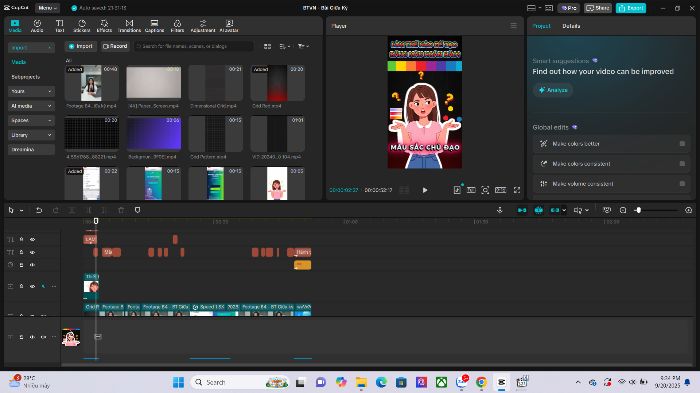Screen dimensions: 700x393
Task: Open the player panel hamburger menu
Action: coord(513,26)
